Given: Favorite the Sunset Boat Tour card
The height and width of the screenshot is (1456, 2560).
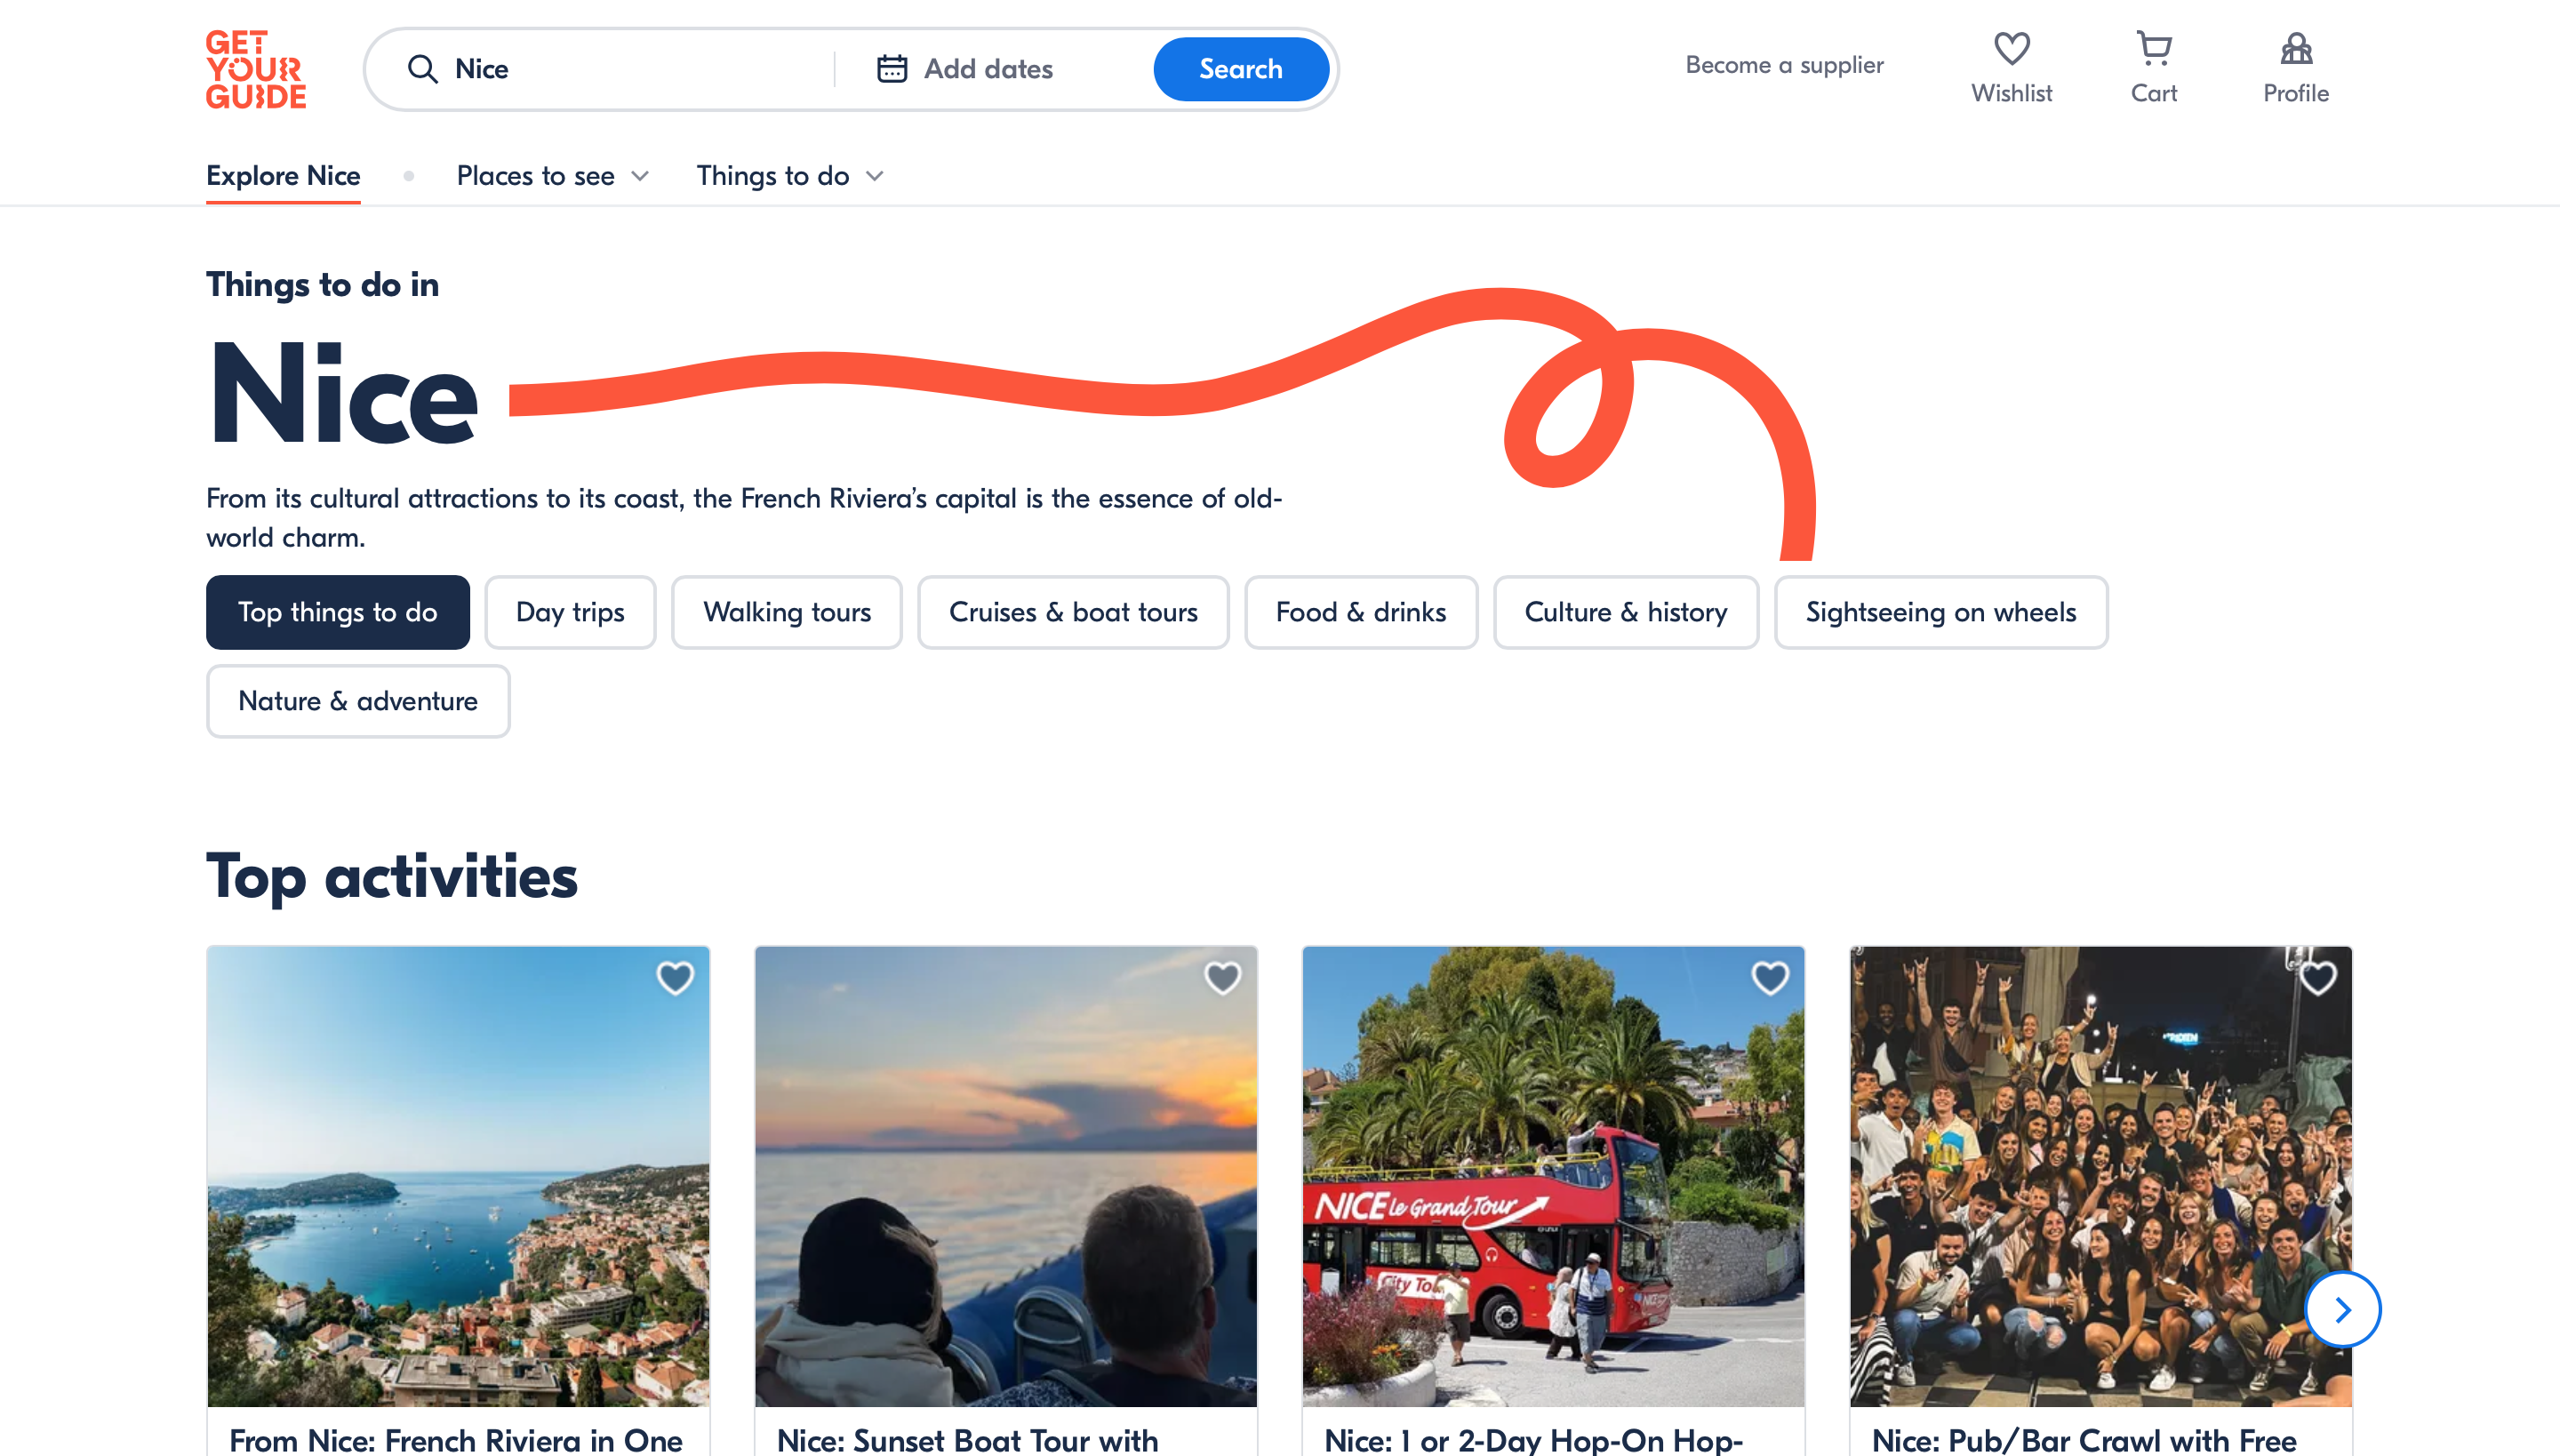Looking at the screenshot, I should (1222, 978).
